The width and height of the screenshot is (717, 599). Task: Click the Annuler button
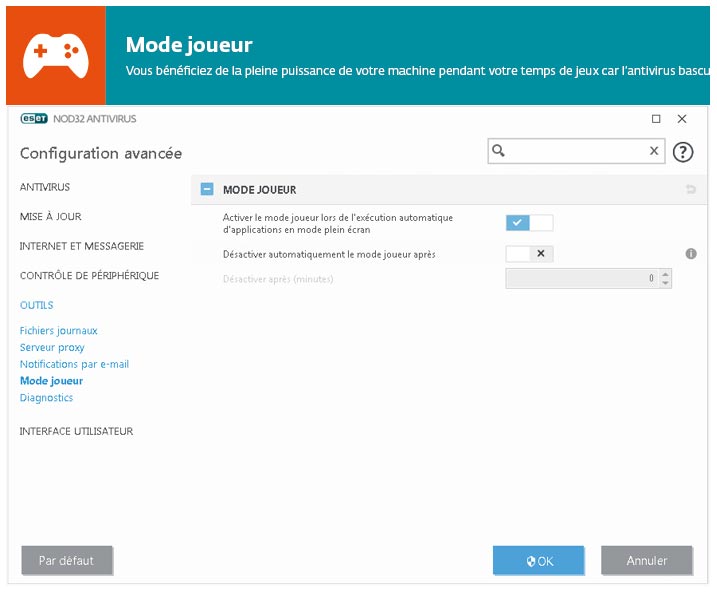pyautogui.click(x=646, y=561)
